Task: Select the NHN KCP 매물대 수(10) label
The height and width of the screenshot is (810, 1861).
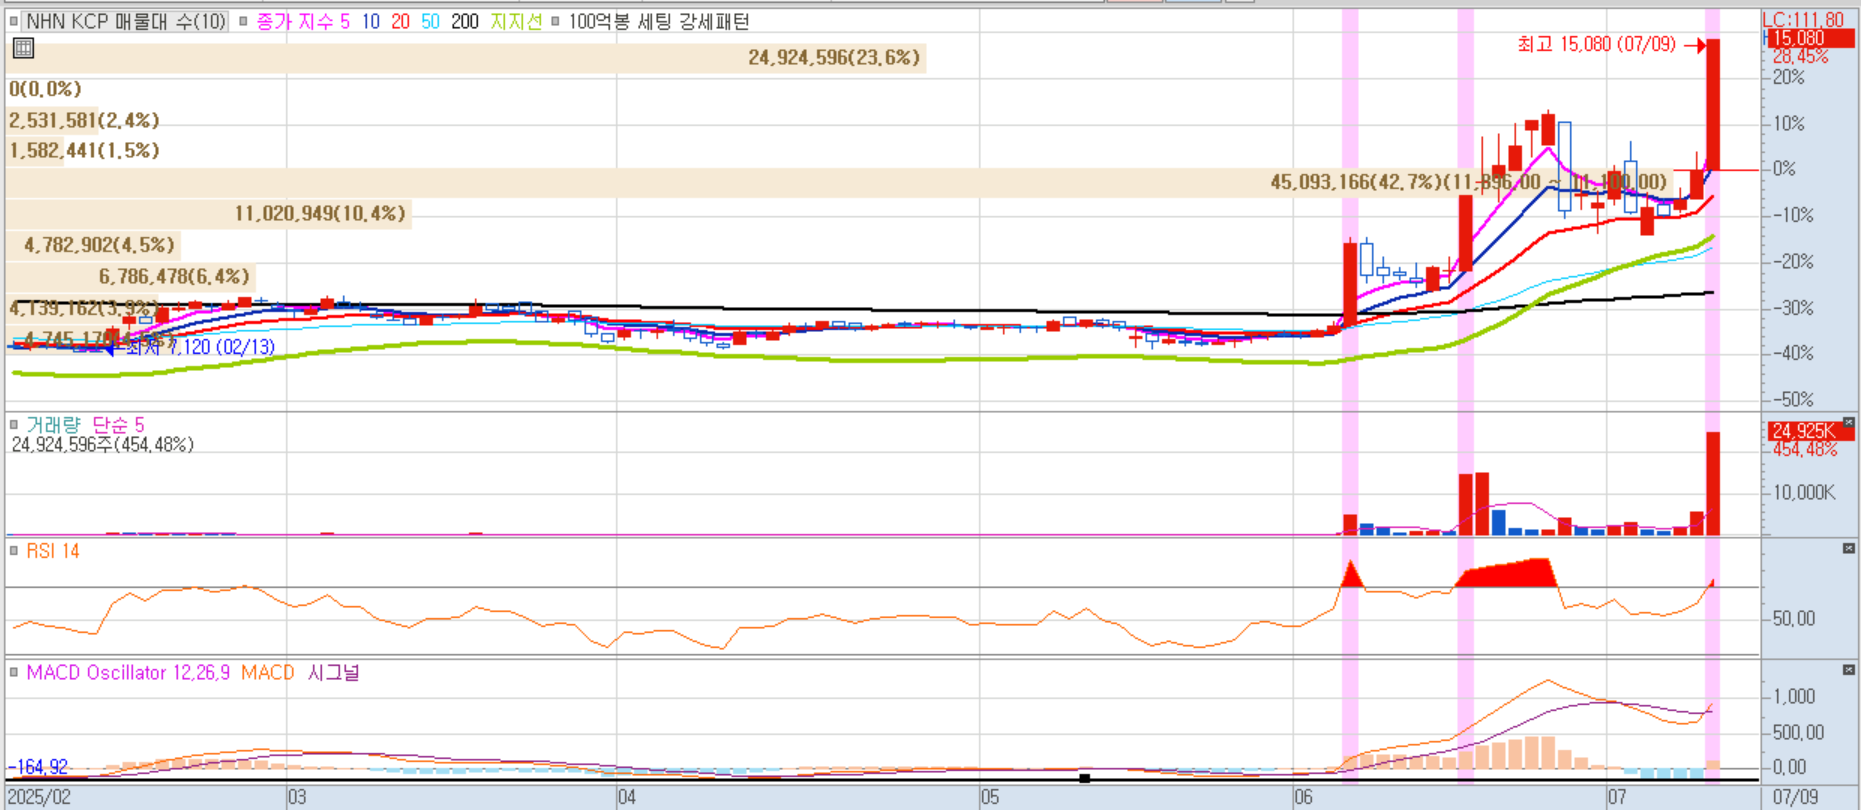Action: (126, 21)
